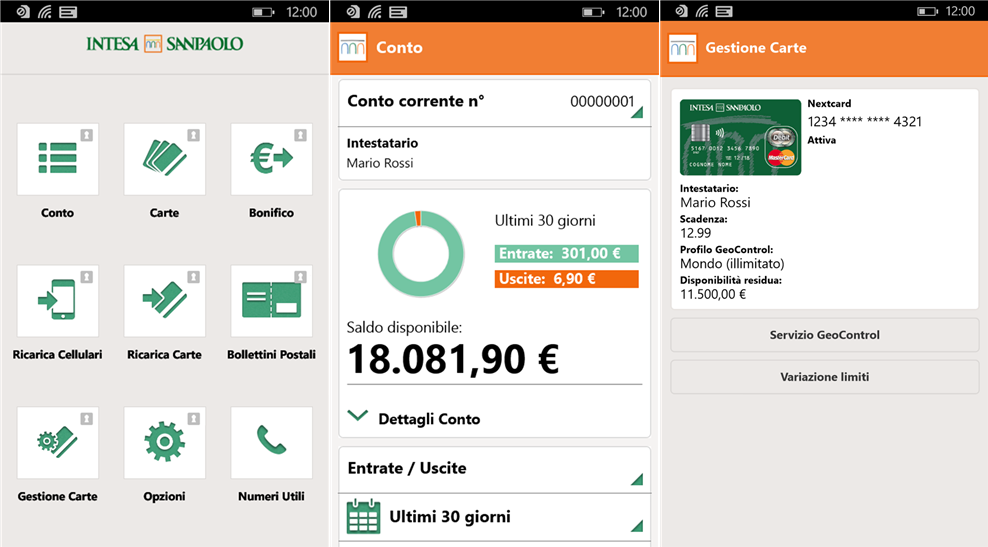Image resolution: width=988 pixels, height=547 pixels.
Task: Click the Attiva card status label
Action: [822, 140]
